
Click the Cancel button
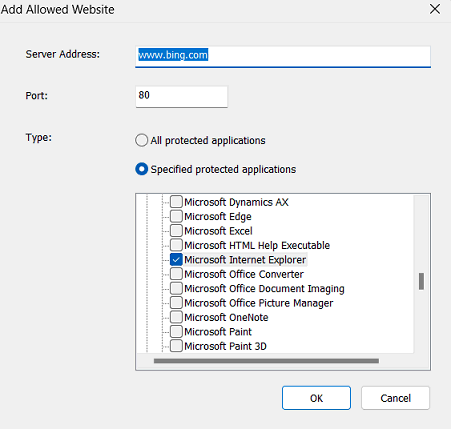tap(395, 398)
